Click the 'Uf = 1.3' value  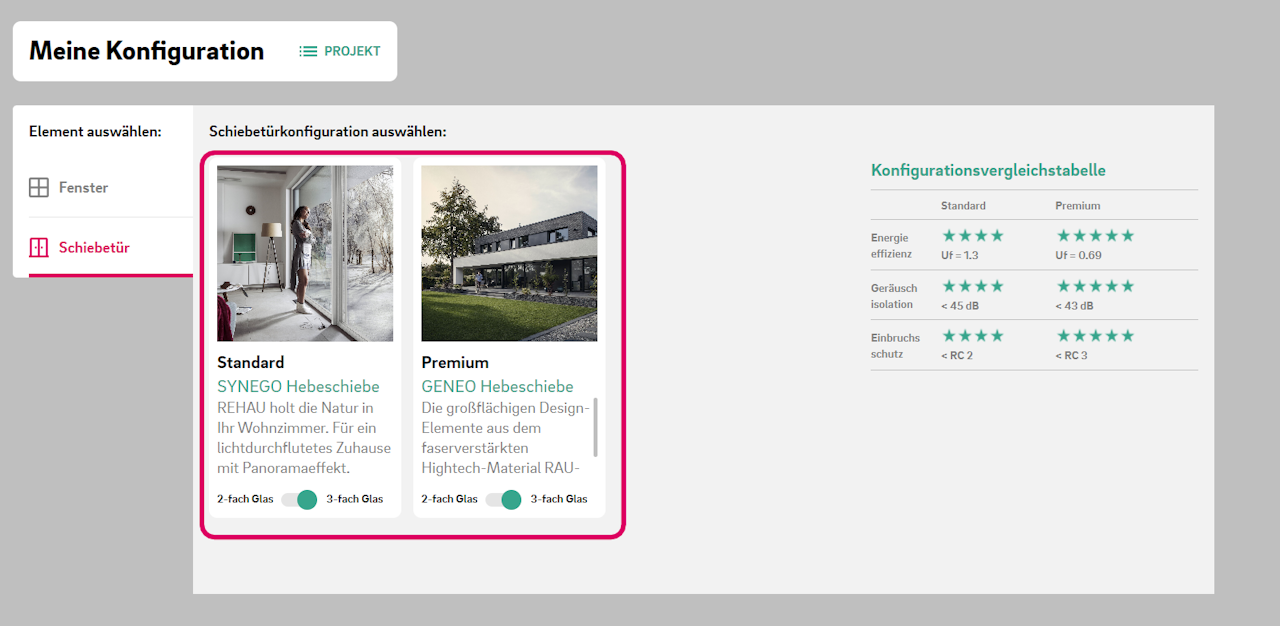(960, 256)
